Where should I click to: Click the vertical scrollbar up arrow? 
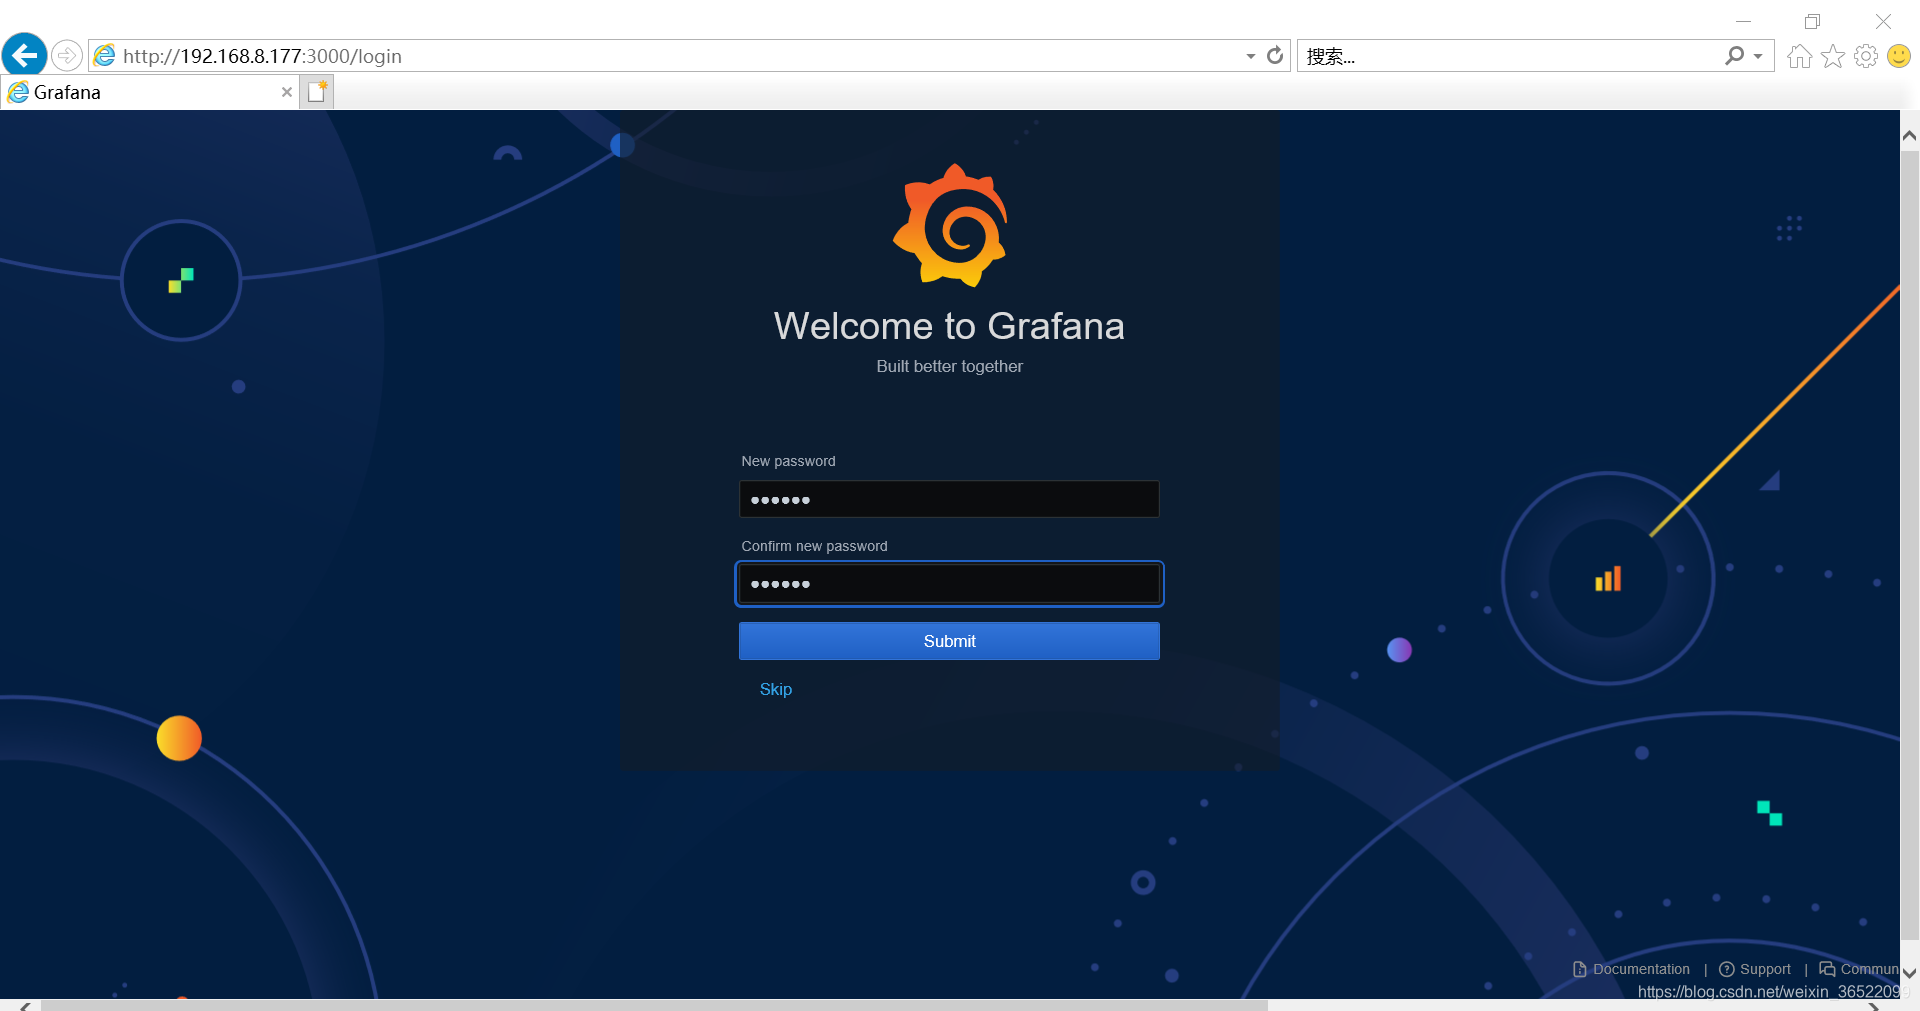[x=1909, y=136]
